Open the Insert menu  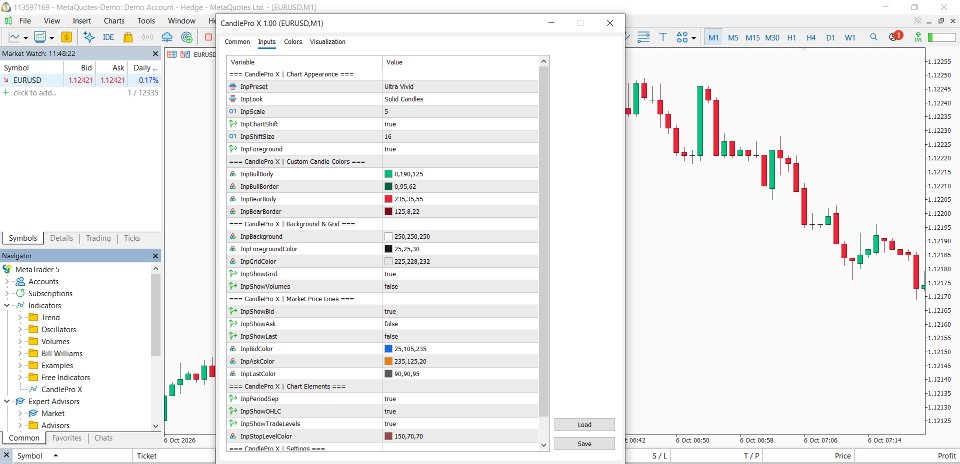pyautogui.click(x=81, y=21)
